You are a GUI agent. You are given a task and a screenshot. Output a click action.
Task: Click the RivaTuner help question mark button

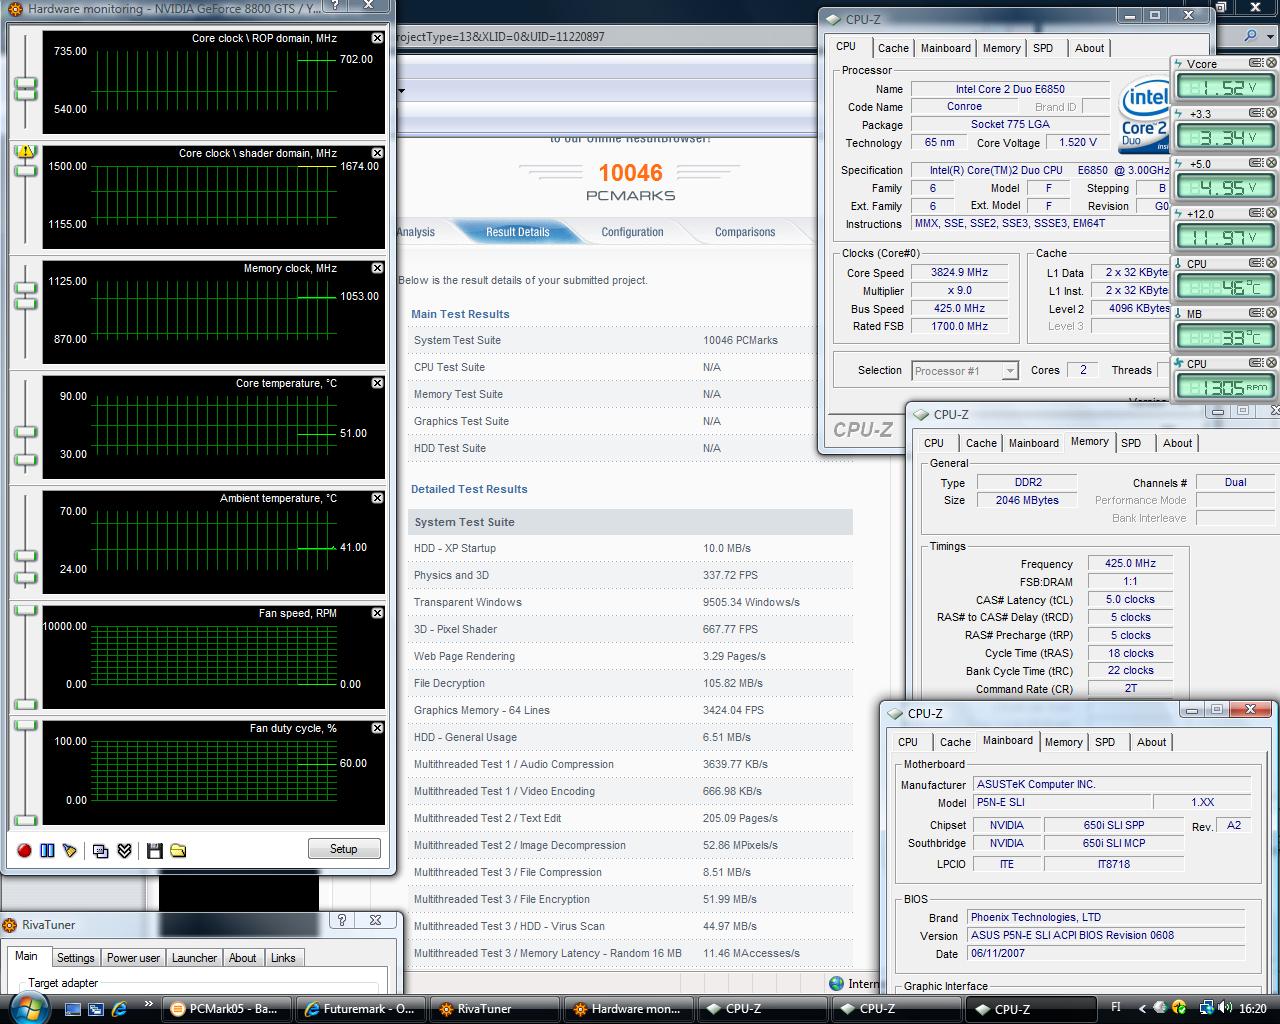tap(342, 920)
